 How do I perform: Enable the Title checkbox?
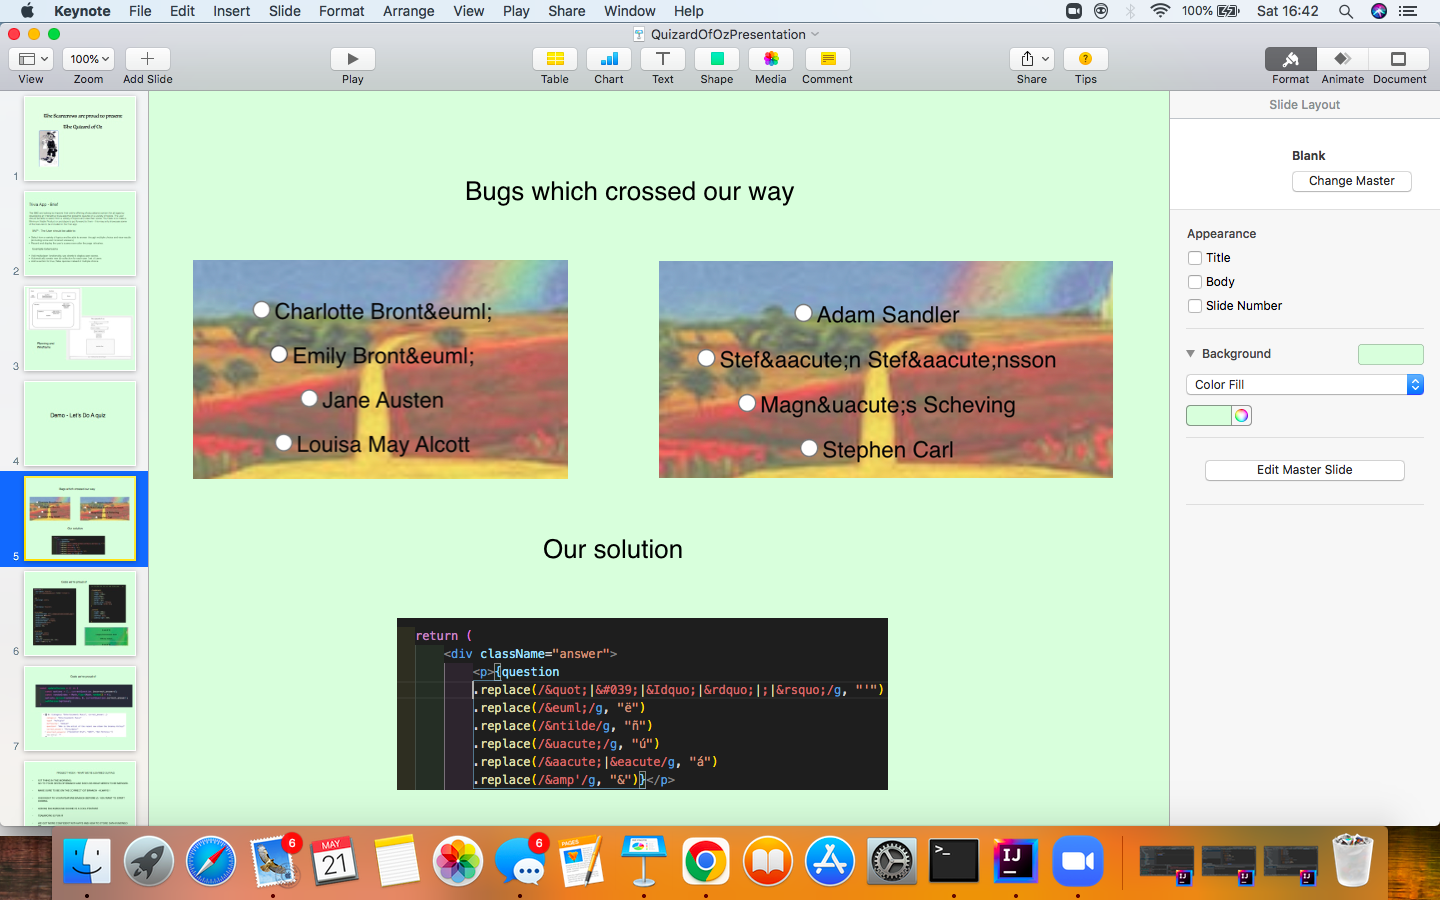coord(1195,258)
